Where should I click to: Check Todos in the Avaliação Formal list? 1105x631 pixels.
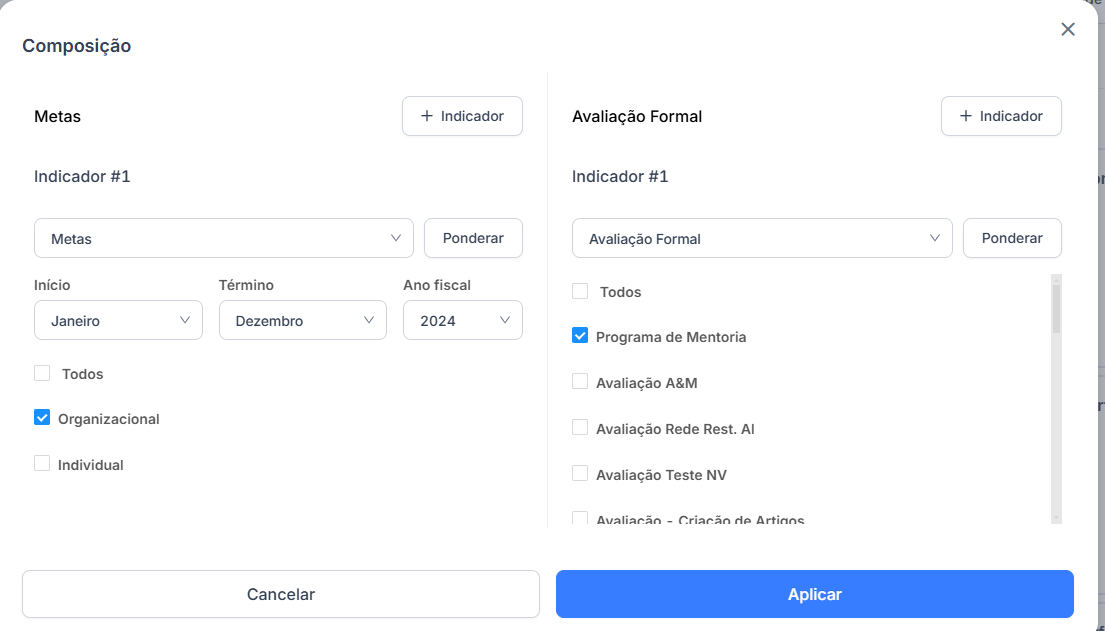pyautogui.click(x=580, y=291)
